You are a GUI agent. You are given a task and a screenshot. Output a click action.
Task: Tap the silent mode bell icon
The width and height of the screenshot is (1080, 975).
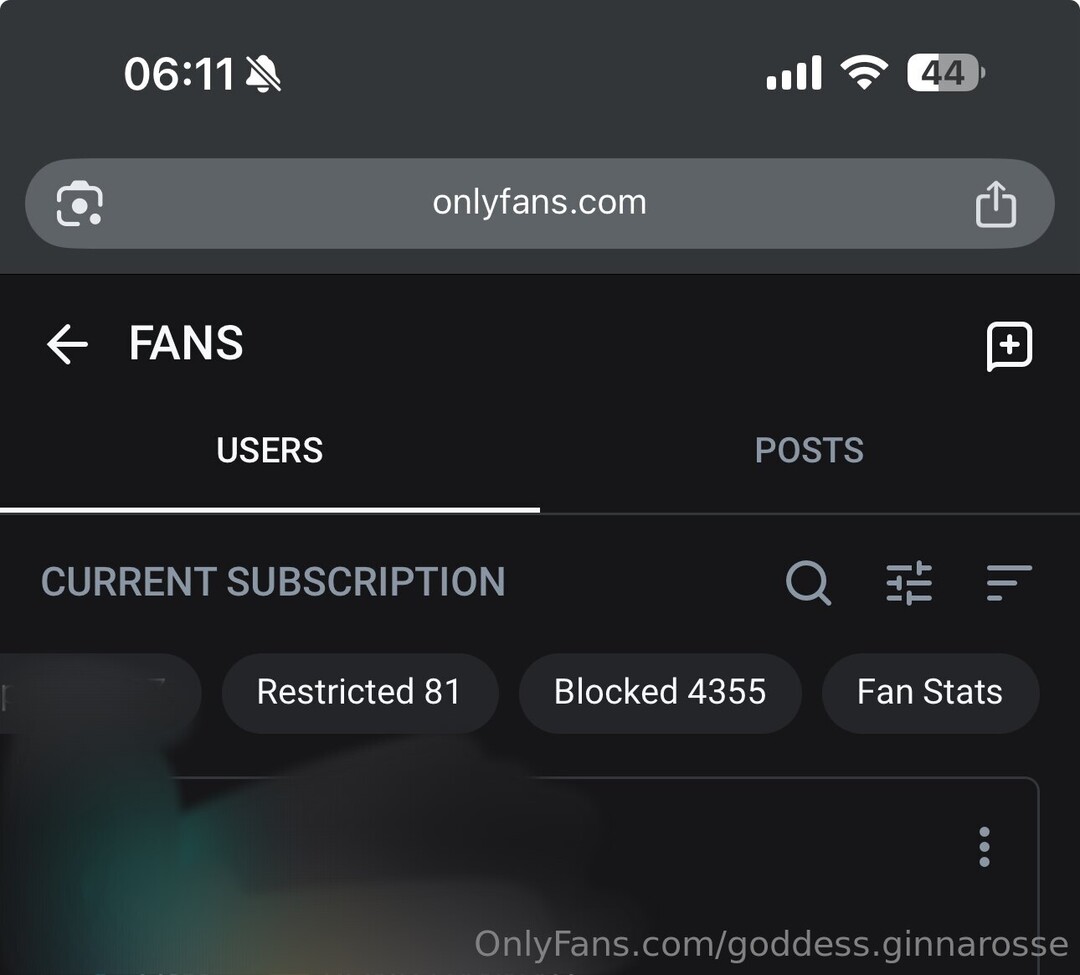click(263, 74)
